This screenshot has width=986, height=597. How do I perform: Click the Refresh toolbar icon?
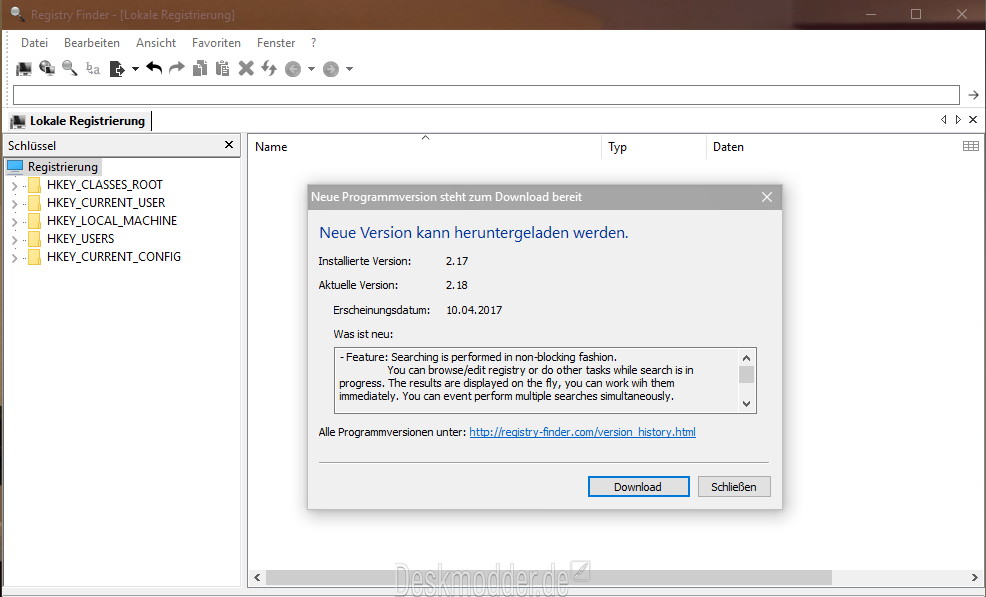269,68
